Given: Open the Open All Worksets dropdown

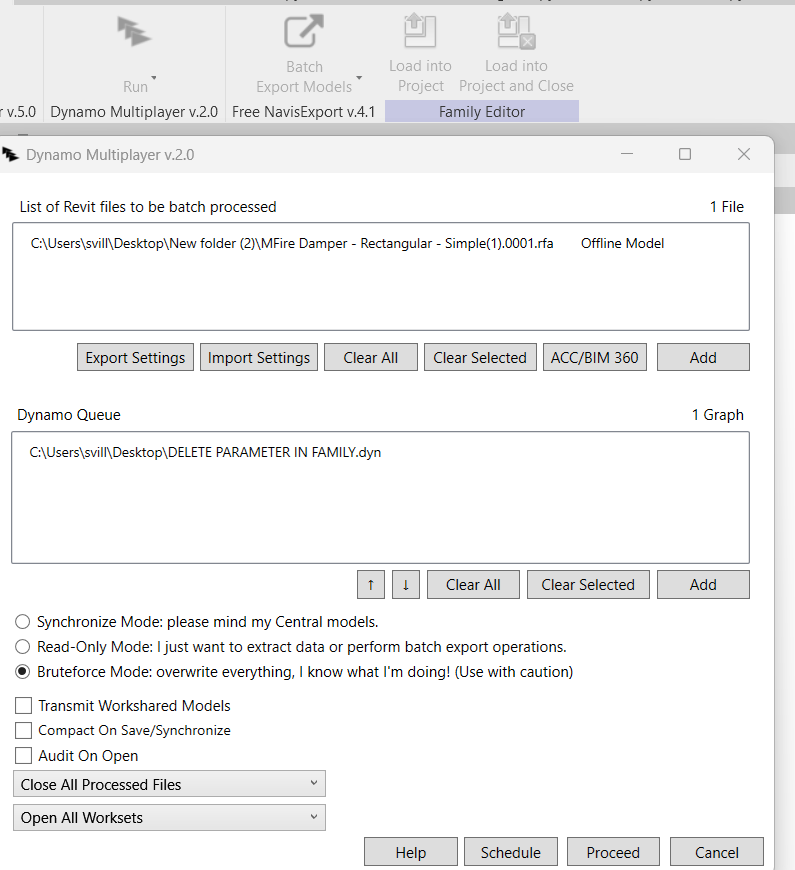Looking at the screenshot, I should 169,817.
